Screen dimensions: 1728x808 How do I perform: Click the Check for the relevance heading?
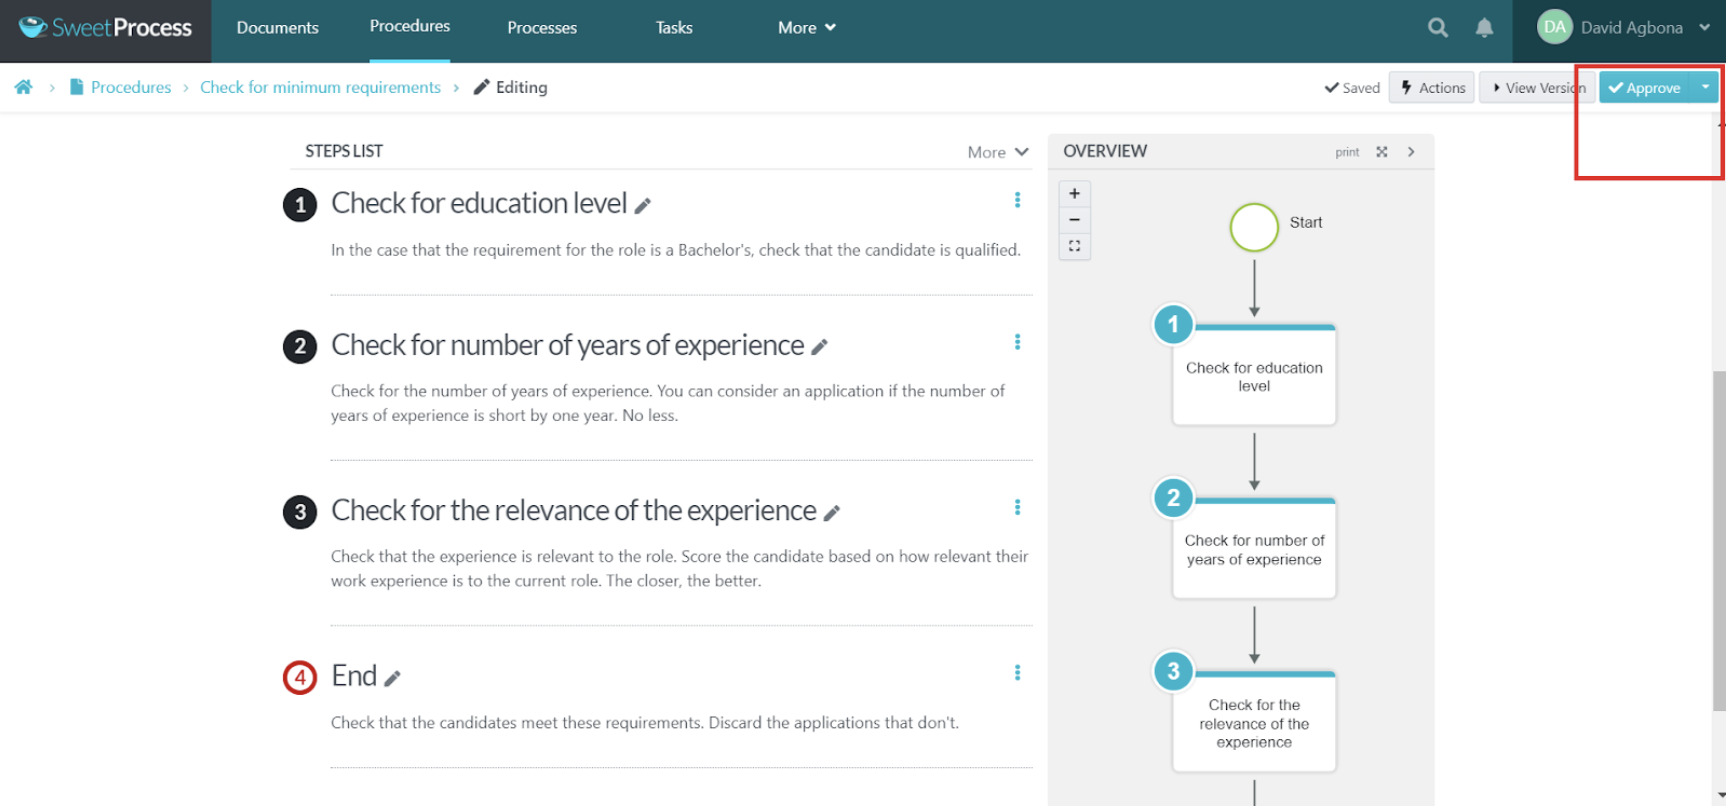pos(574,510)
